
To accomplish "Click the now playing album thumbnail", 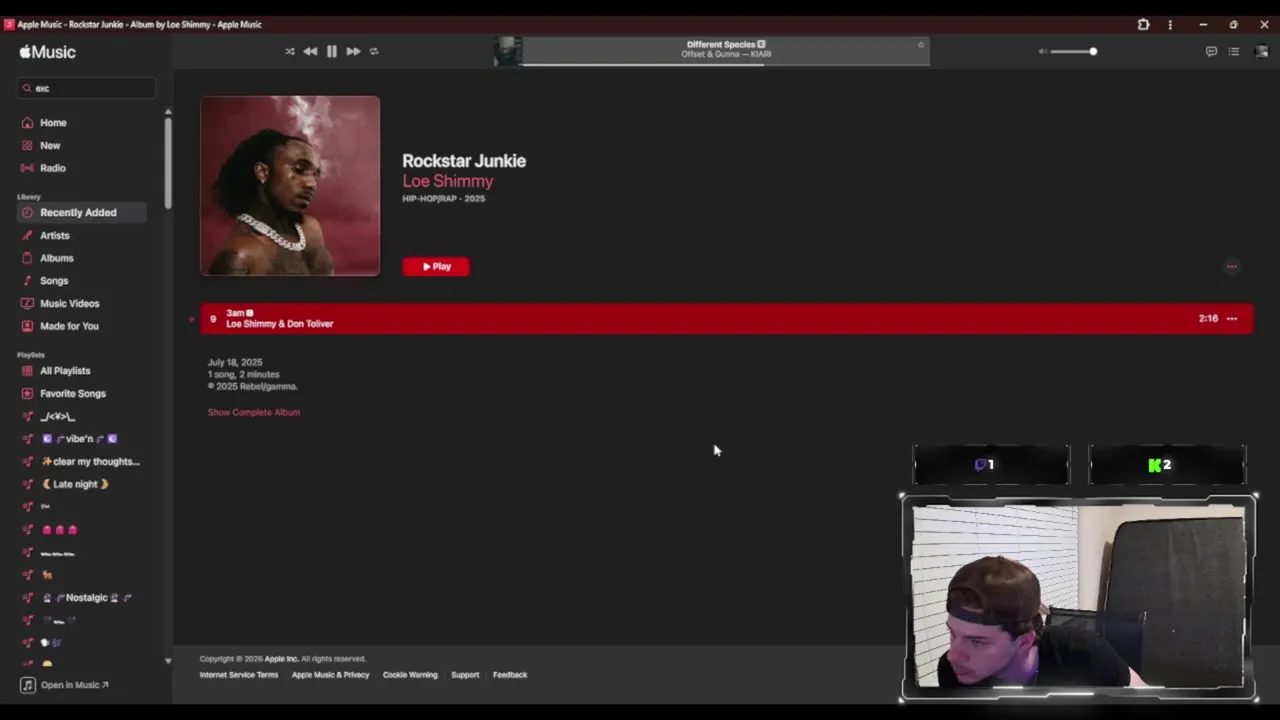I will tap(507, 51).
